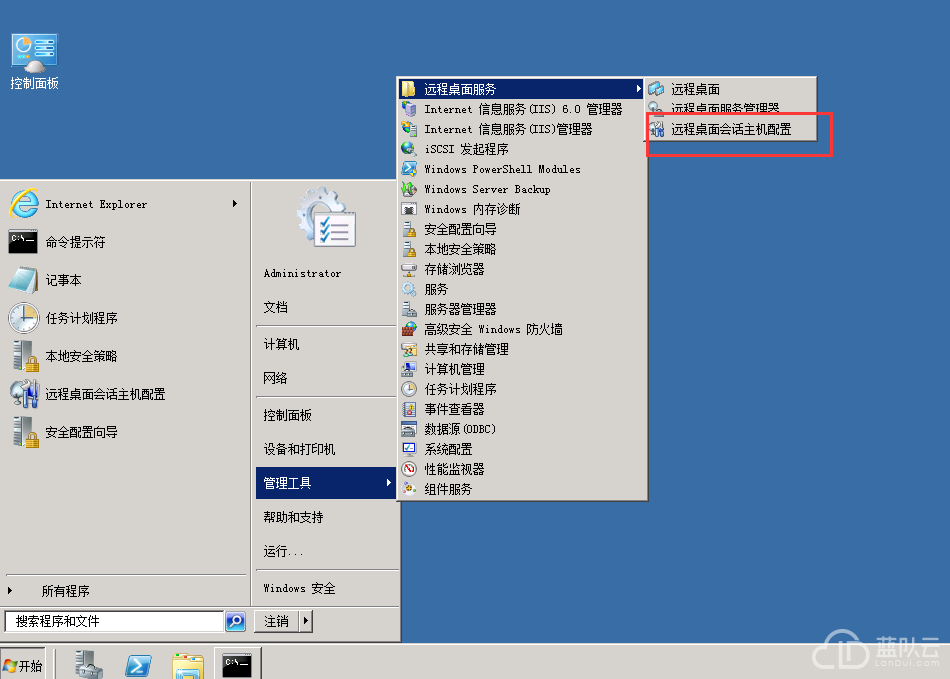The image size is (950, 679).
Task: Click the search magnifier button
Action: (x=235, y=621)
